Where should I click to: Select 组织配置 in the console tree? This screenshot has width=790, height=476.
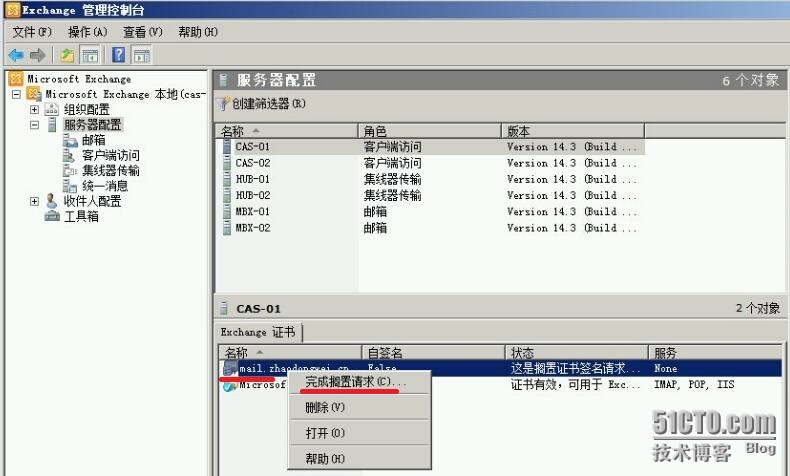coord(86,109)
